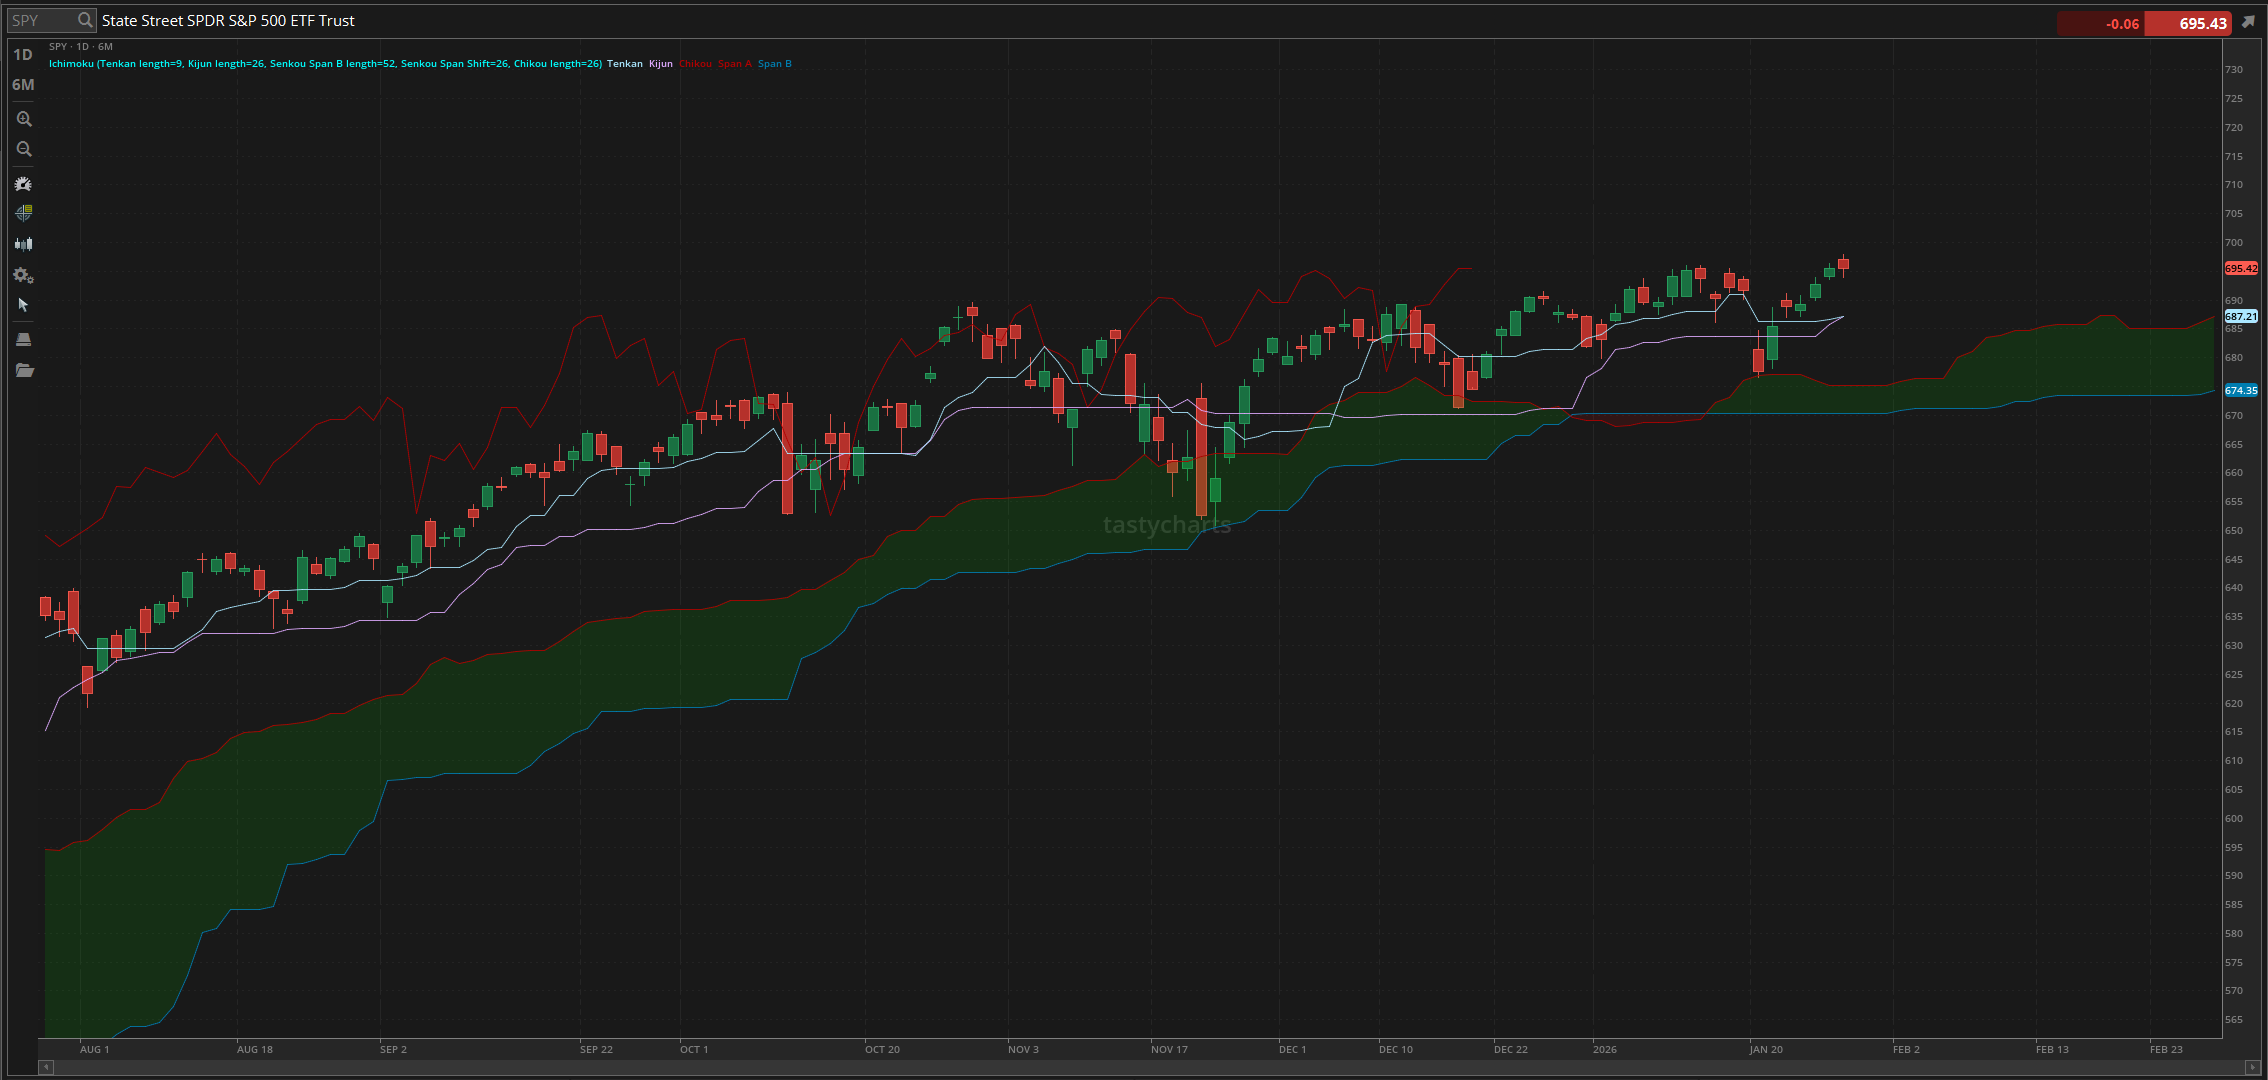Open the candlestick chart style icon

[24, 244]
